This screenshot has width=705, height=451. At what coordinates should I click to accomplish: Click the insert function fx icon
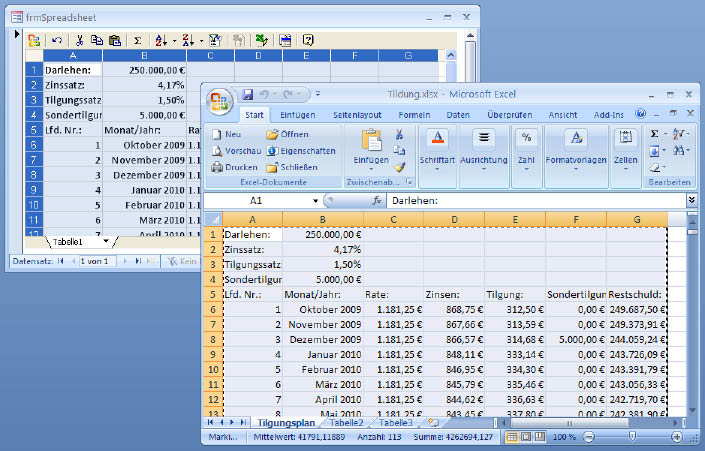(x=377, y=201)
